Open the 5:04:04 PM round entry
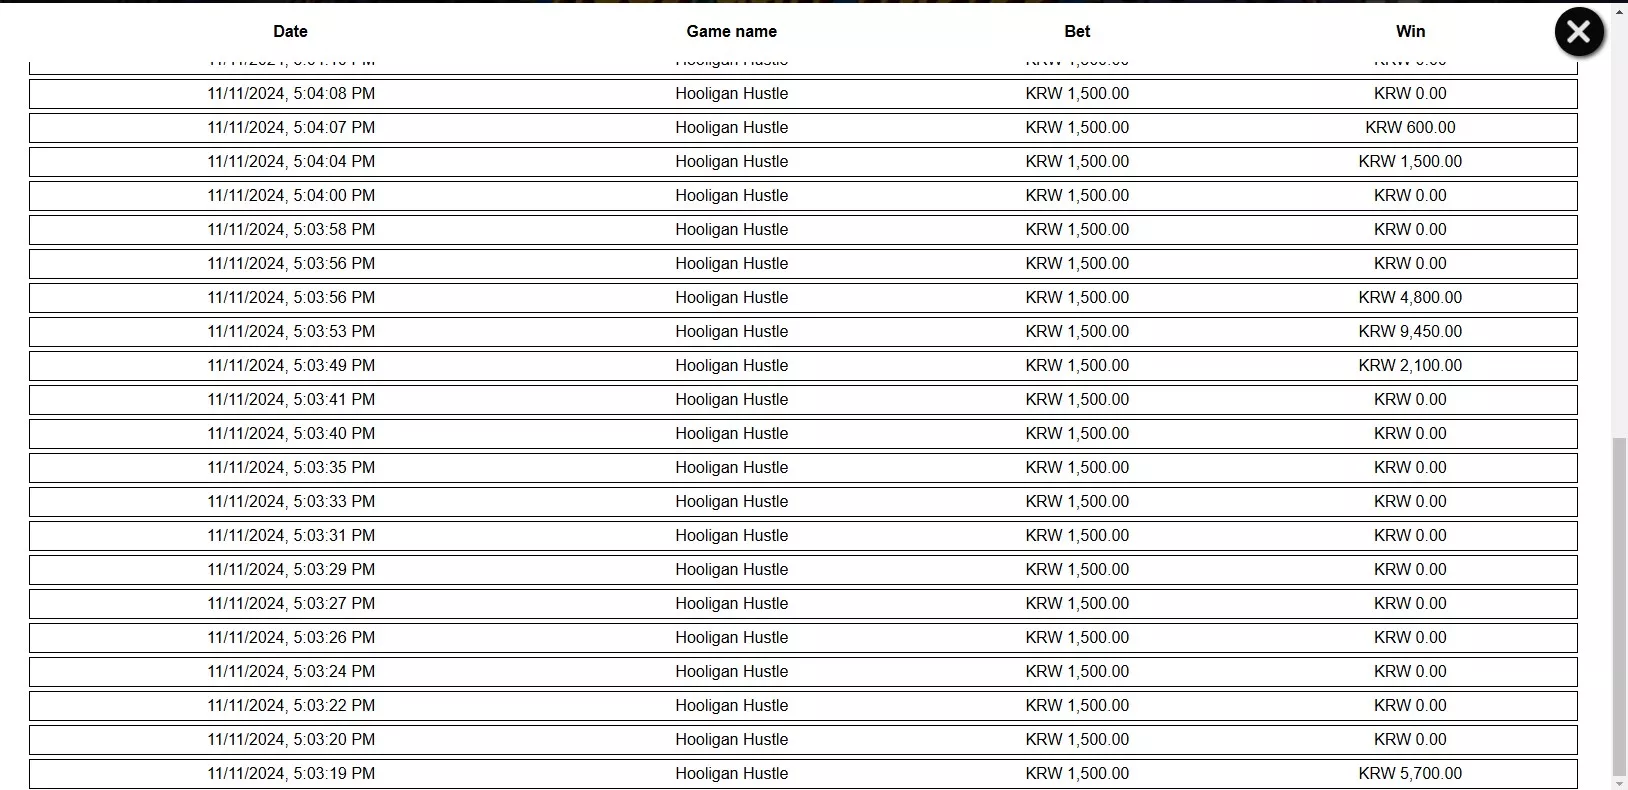Image resolution: width=1628 pixels, height=790 pixels. pyautogui.click(x=803, y=162)
